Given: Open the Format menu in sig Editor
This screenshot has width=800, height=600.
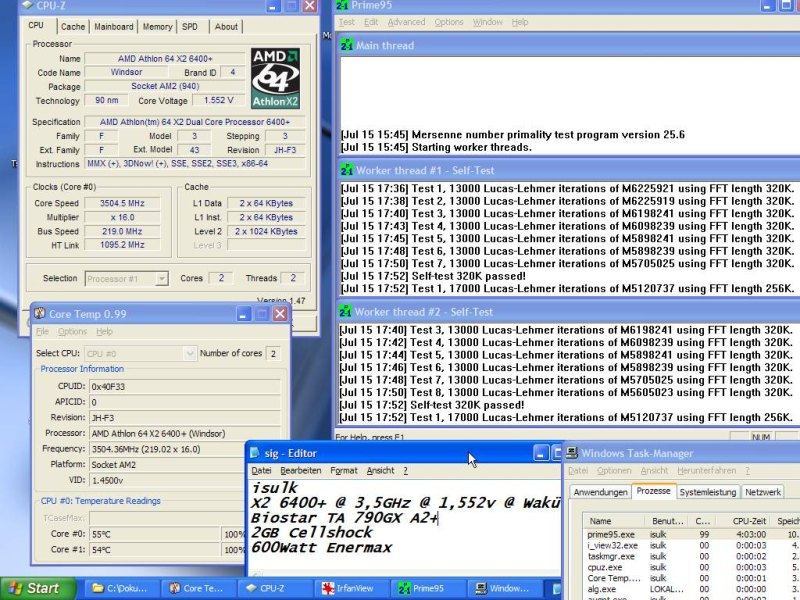Looking at the screenshot, I should [344, 470].
